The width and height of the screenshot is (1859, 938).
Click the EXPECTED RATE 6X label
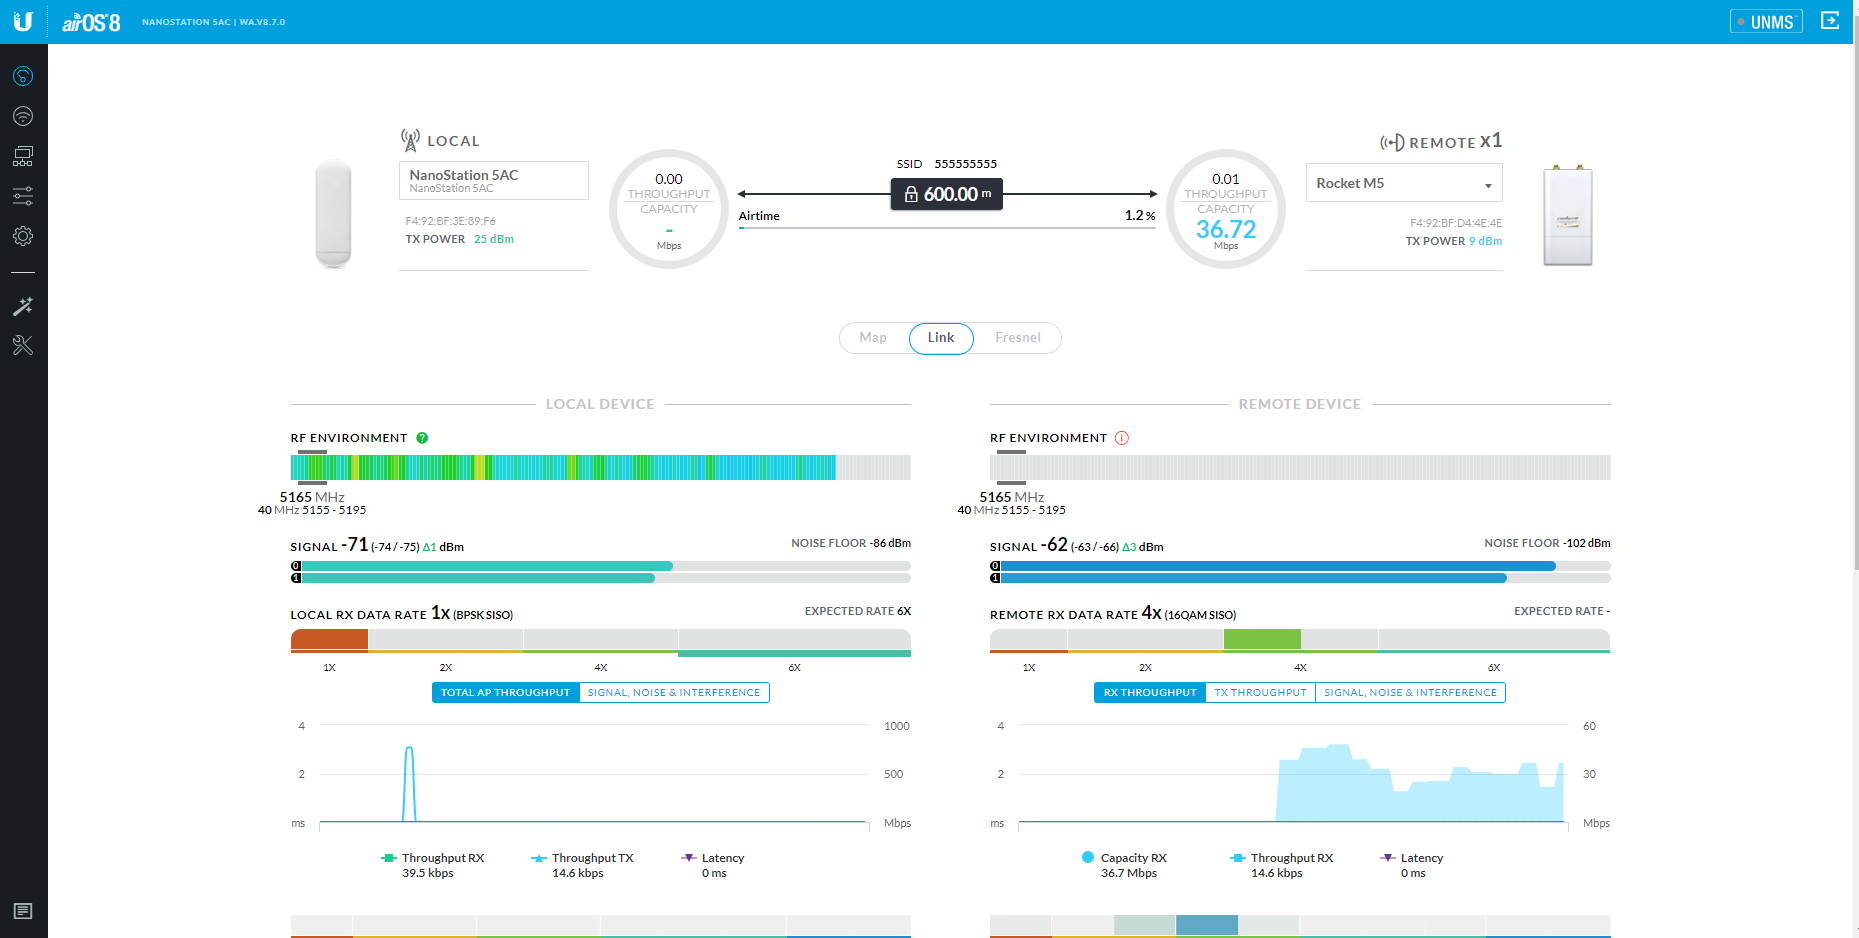pyautogui.click(x=858, y=611)
